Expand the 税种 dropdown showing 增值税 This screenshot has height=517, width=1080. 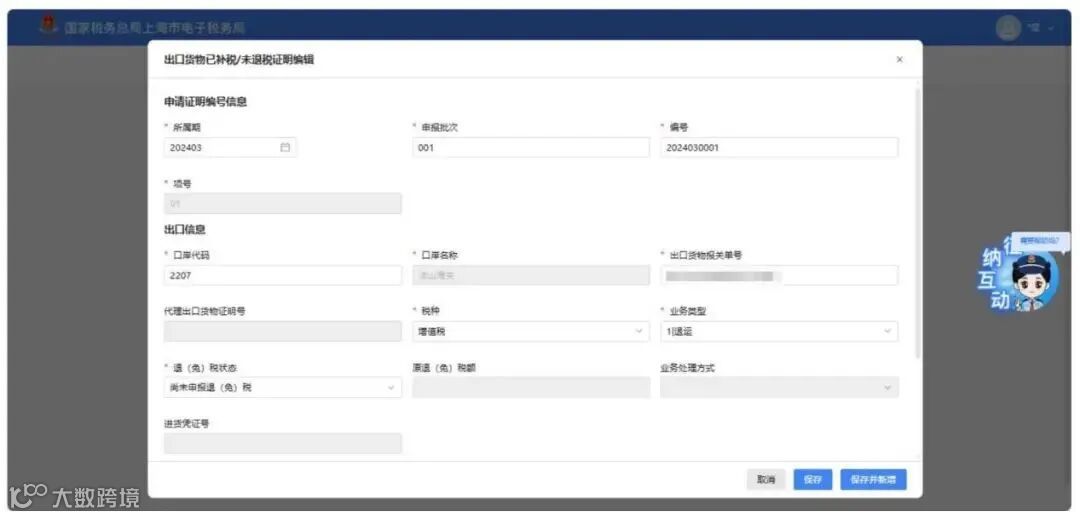[x=531, y=332]
